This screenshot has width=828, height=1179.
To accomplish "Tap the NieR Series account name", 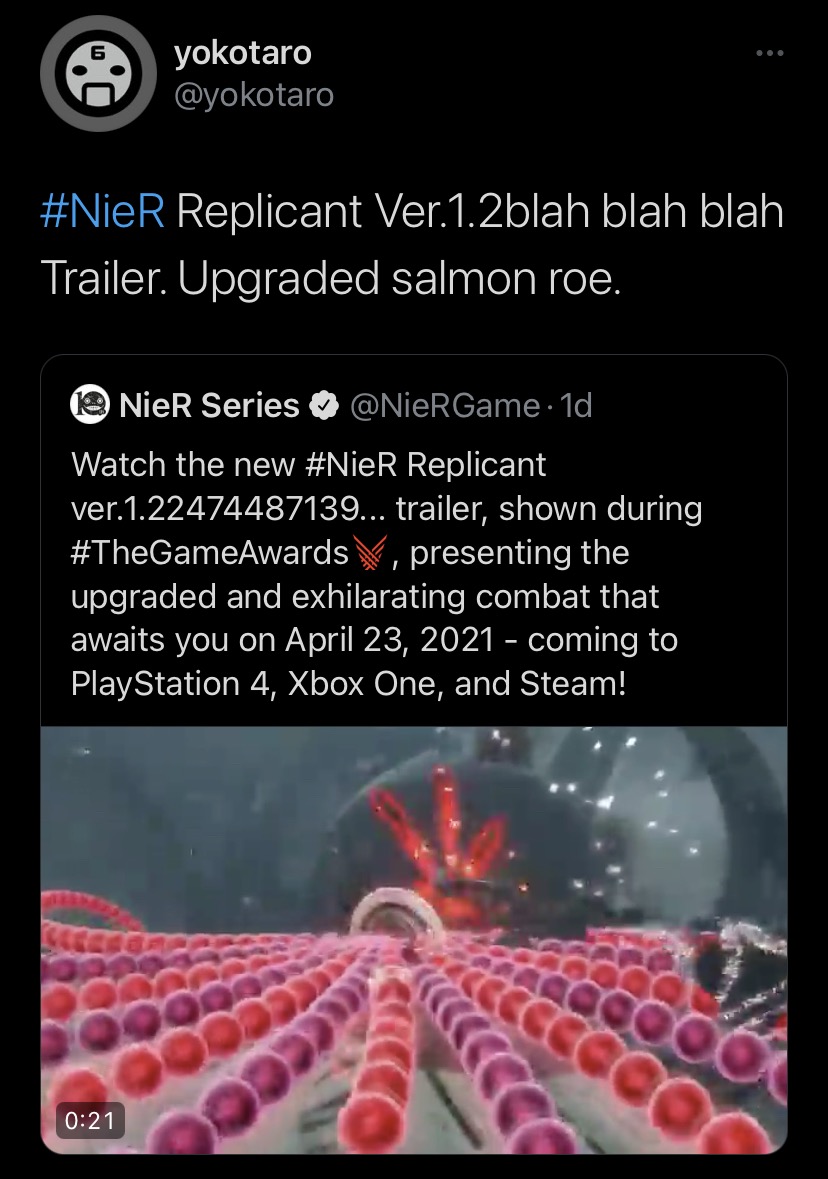I will click(x=209, y=405).
